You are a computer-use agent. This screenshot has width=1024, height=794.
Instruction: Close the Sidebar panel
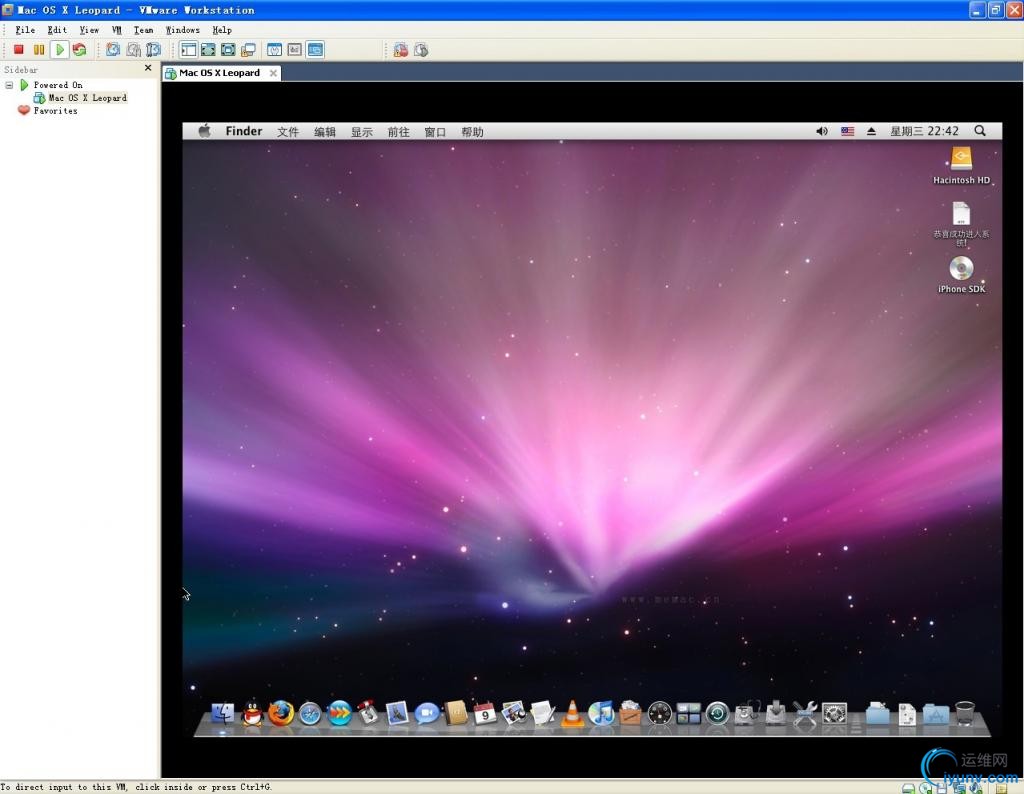point(148,68)
